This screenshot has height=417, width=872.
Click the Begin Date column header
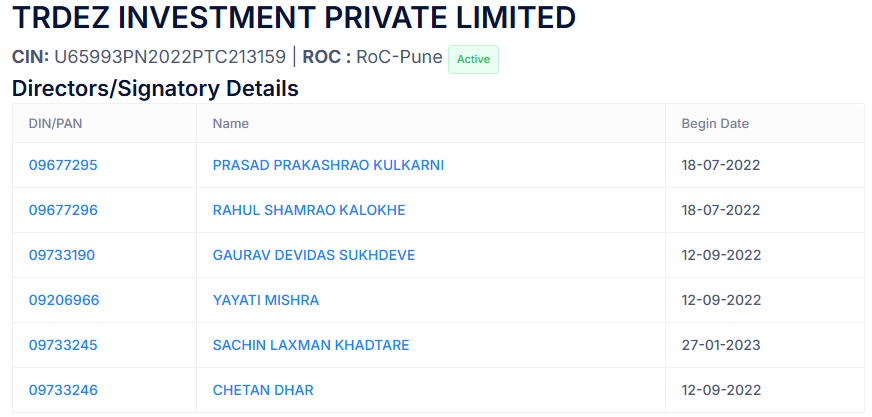coord(715,124)
